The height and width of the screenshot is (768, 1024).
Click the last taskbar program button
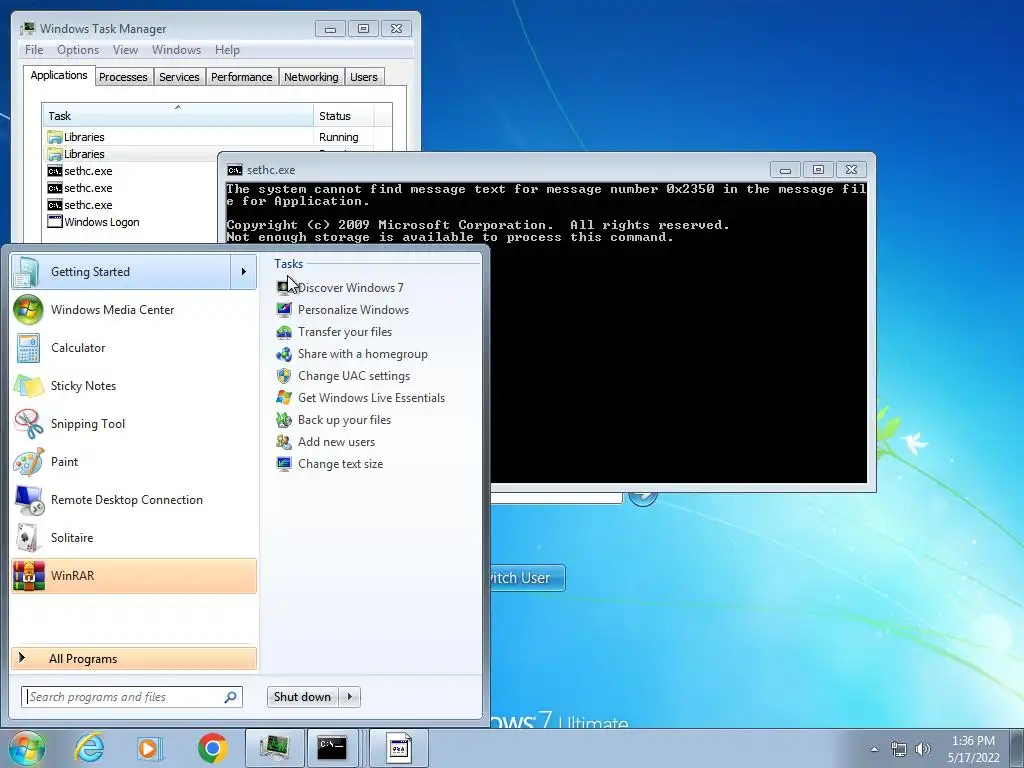399,748
